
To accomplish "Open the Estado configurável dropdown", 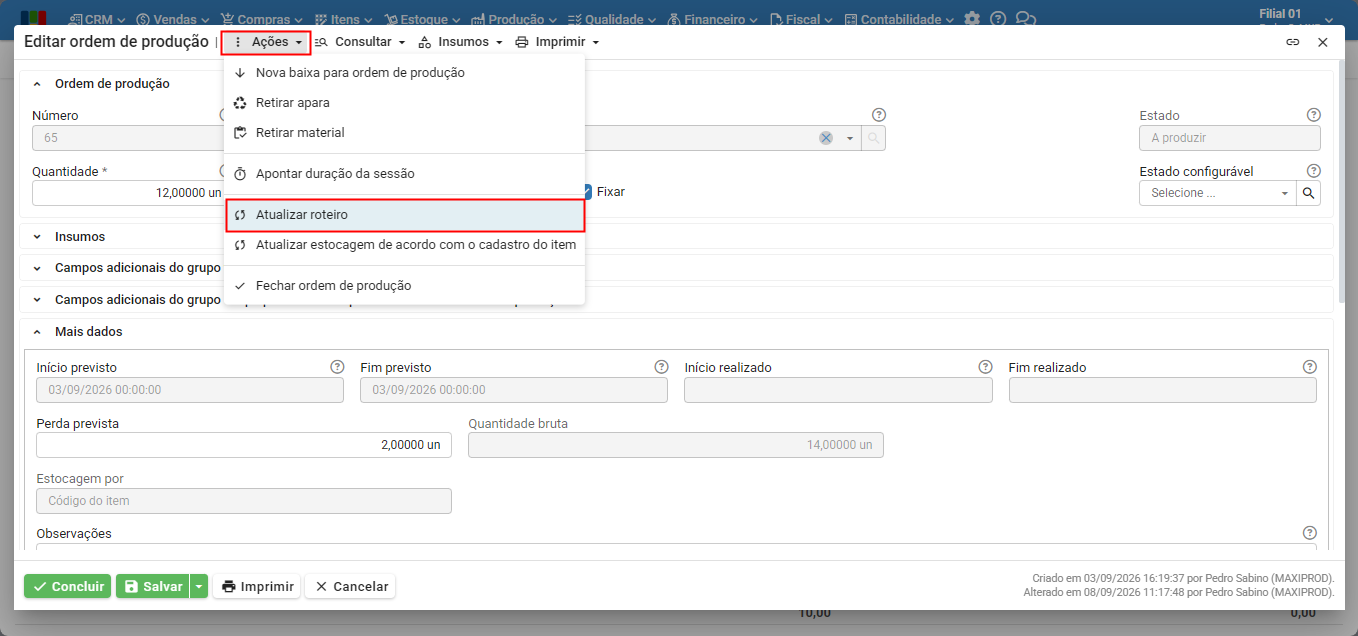I will coord(1218,193).
